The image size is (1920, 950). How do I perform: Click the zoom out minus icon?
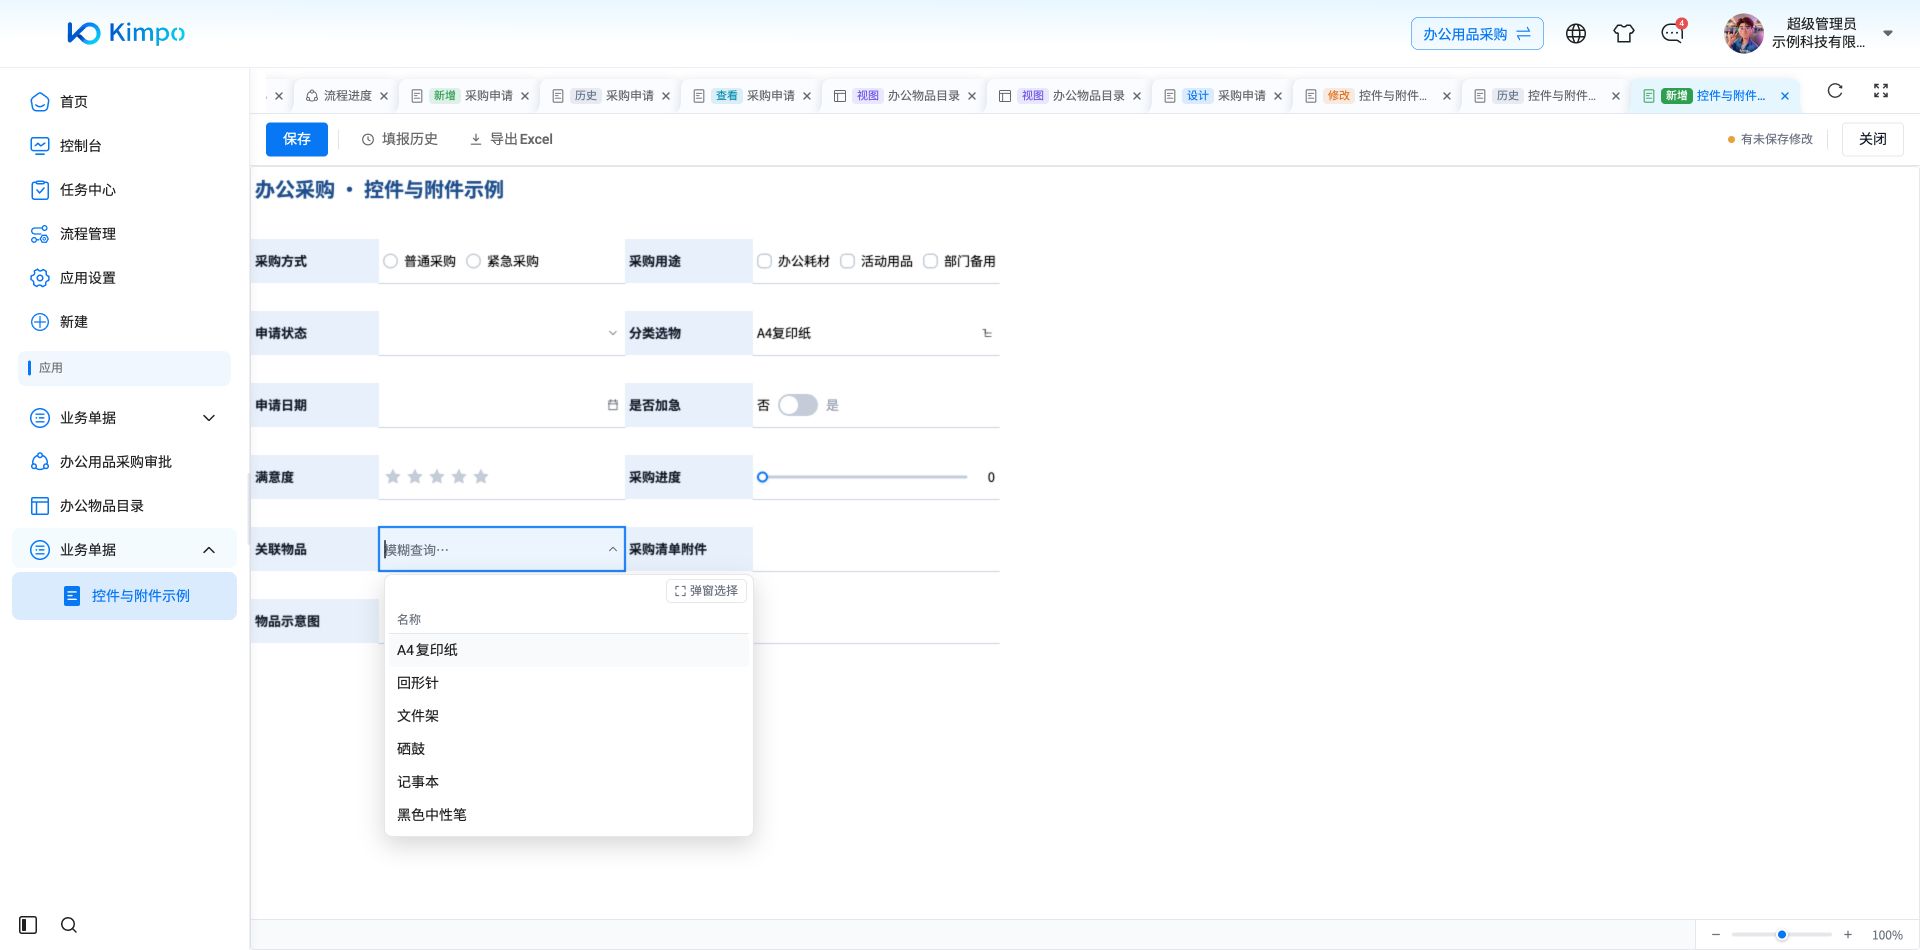1716,935
